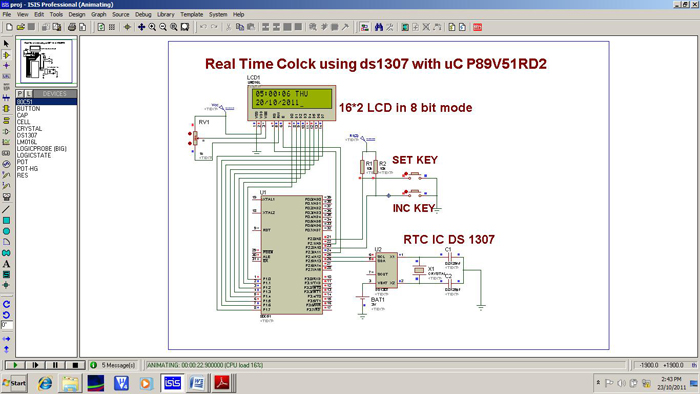The image size is (700, 394).
Task: Click the Zoom In magnifier icon
Action: (152, 27)
